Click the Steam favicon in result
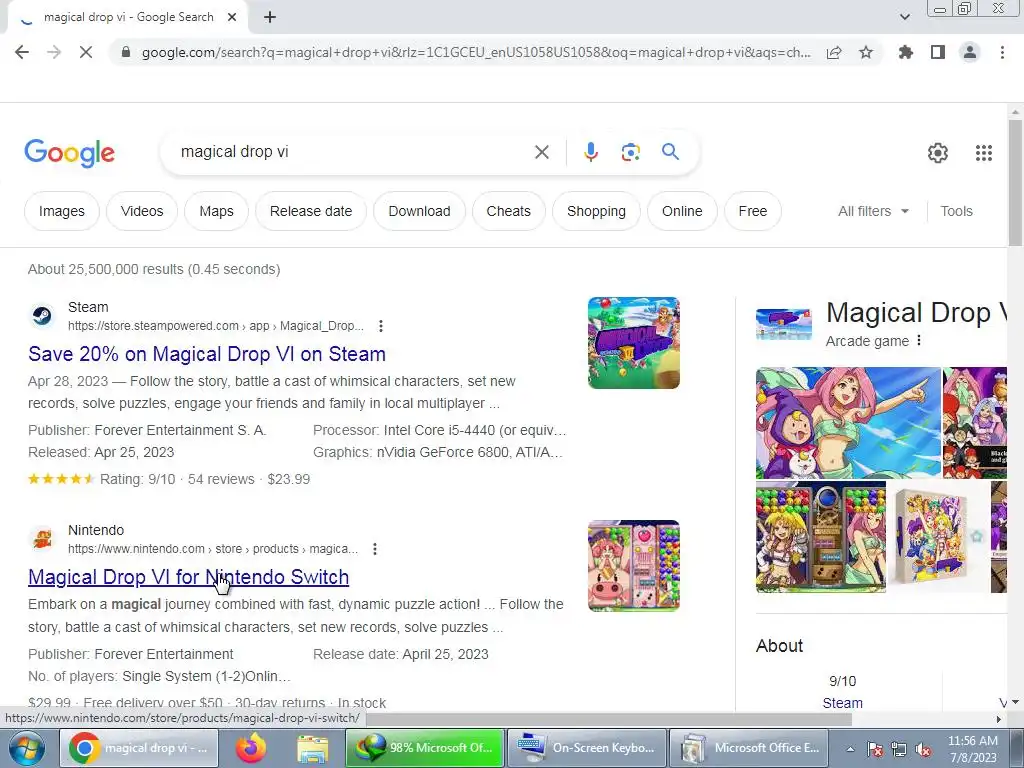 pyautogui.click(x=42, y=316)
